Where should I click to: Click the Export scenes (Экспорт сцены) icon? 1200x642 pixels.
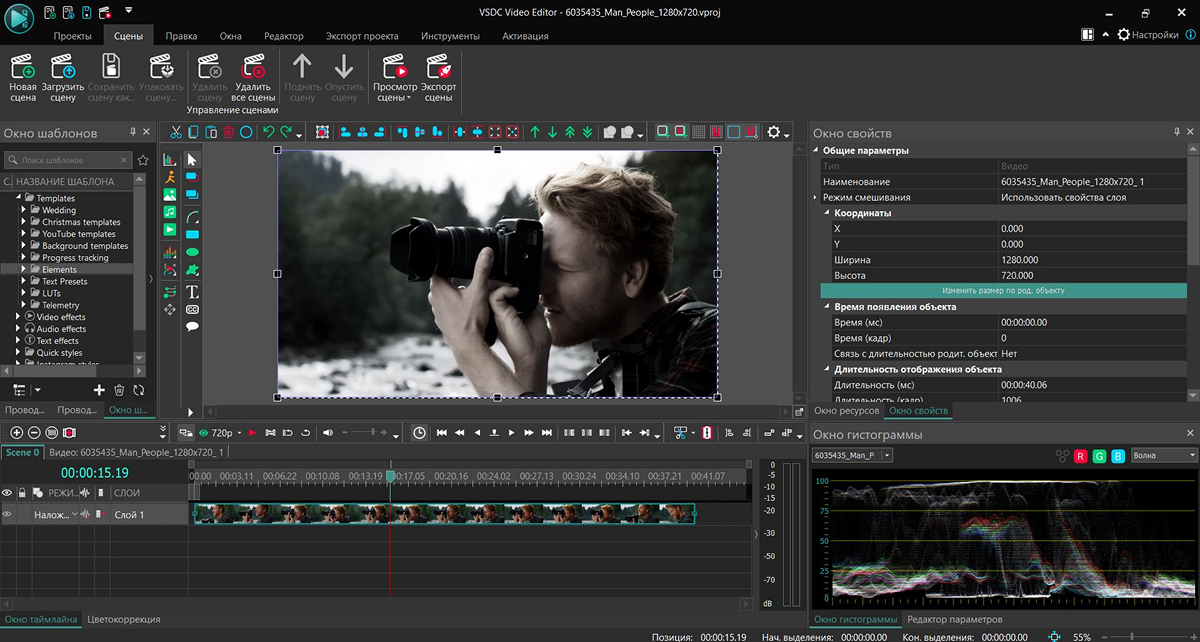(x=438, y=70)
